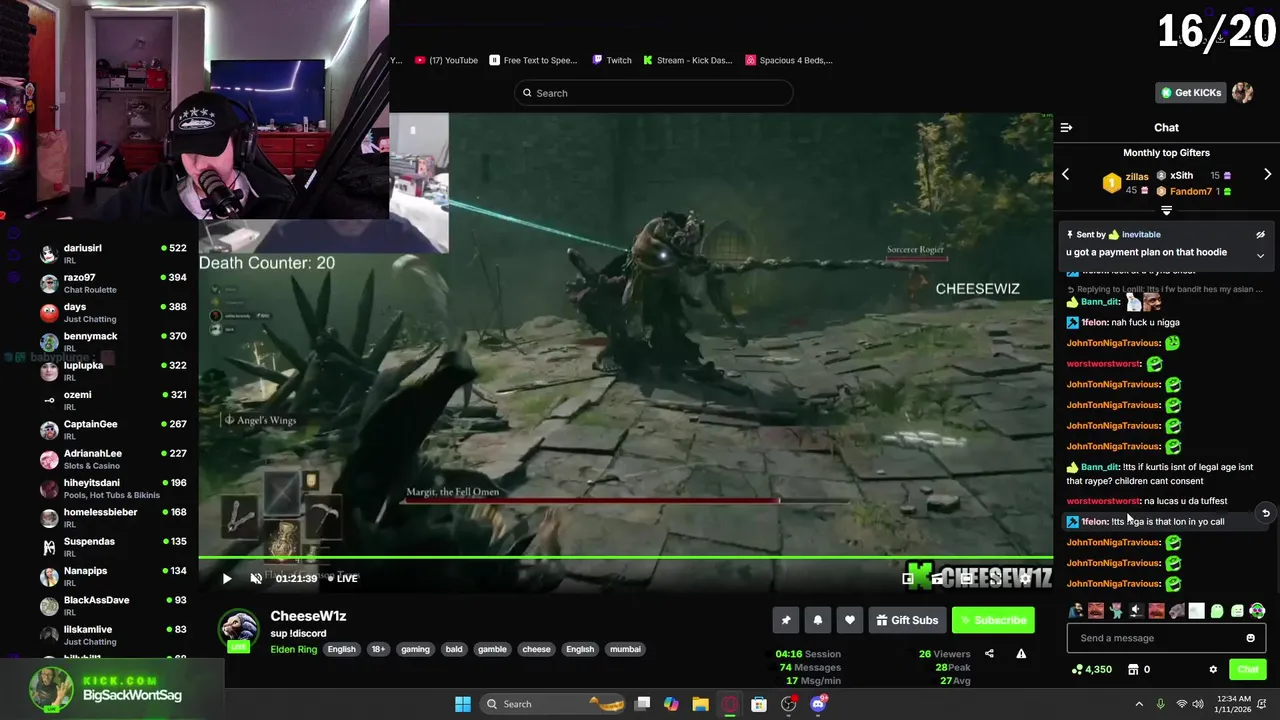Hide the pinned message
Image resolution: width=1280 pixels, height=720 pixels.
pyautogui.click(x=1260, y=234)
